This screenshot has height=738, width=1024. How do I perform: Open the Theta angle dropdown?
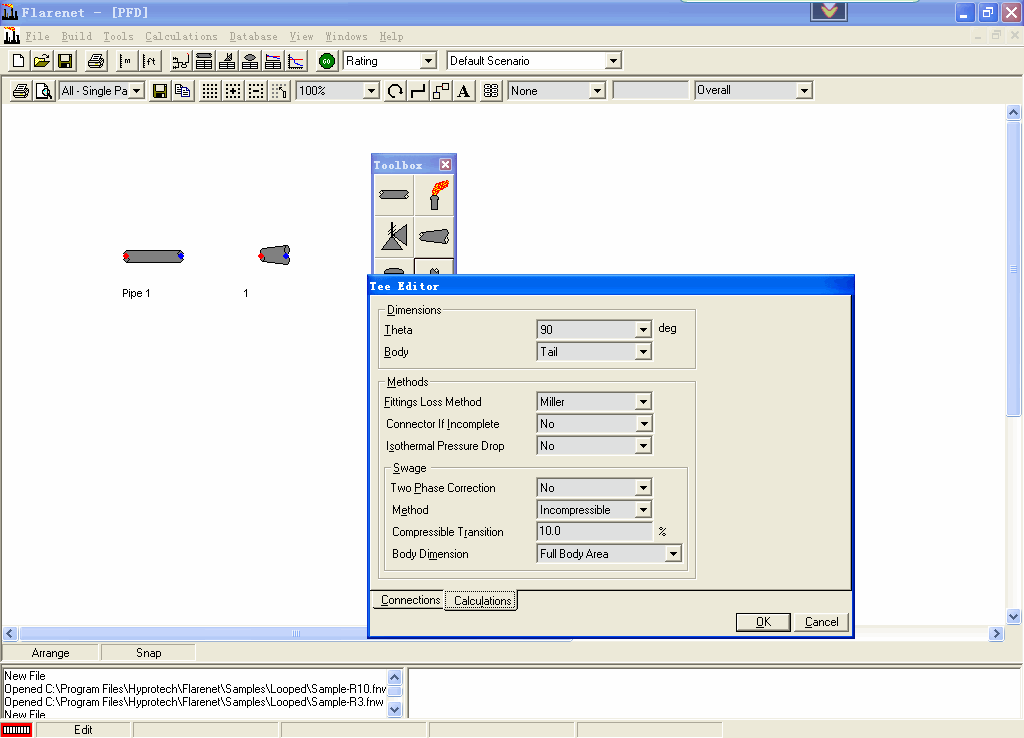point(643,330)
